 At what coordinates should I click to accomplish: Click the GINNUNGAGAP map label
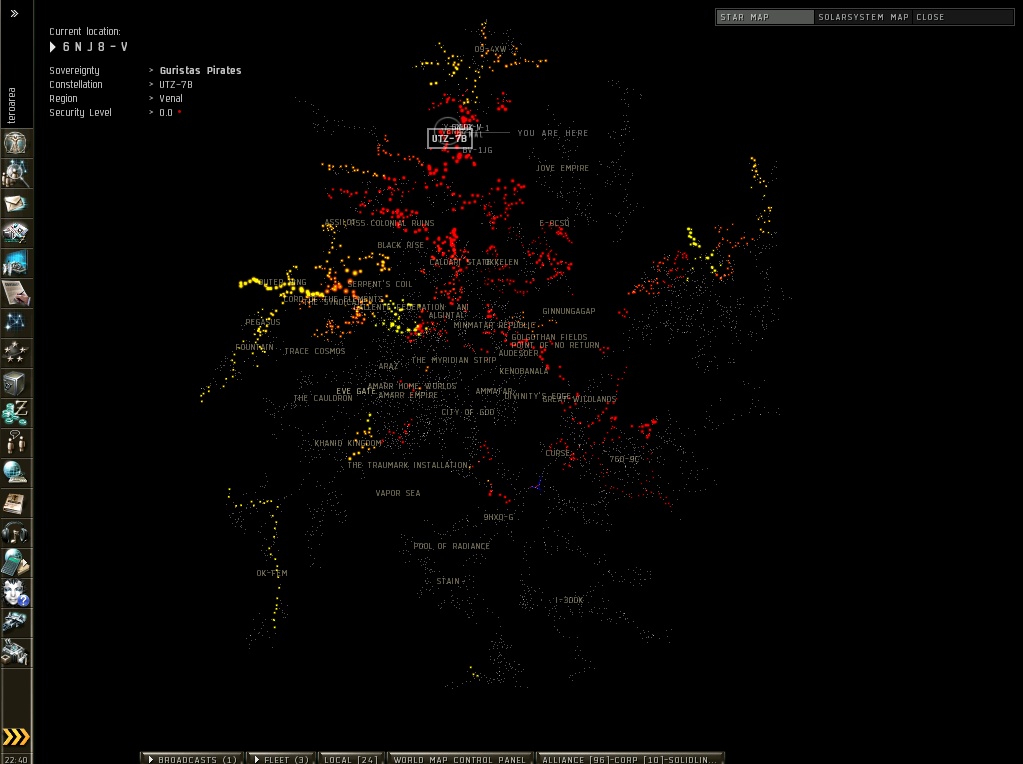[x=569, y=311]
